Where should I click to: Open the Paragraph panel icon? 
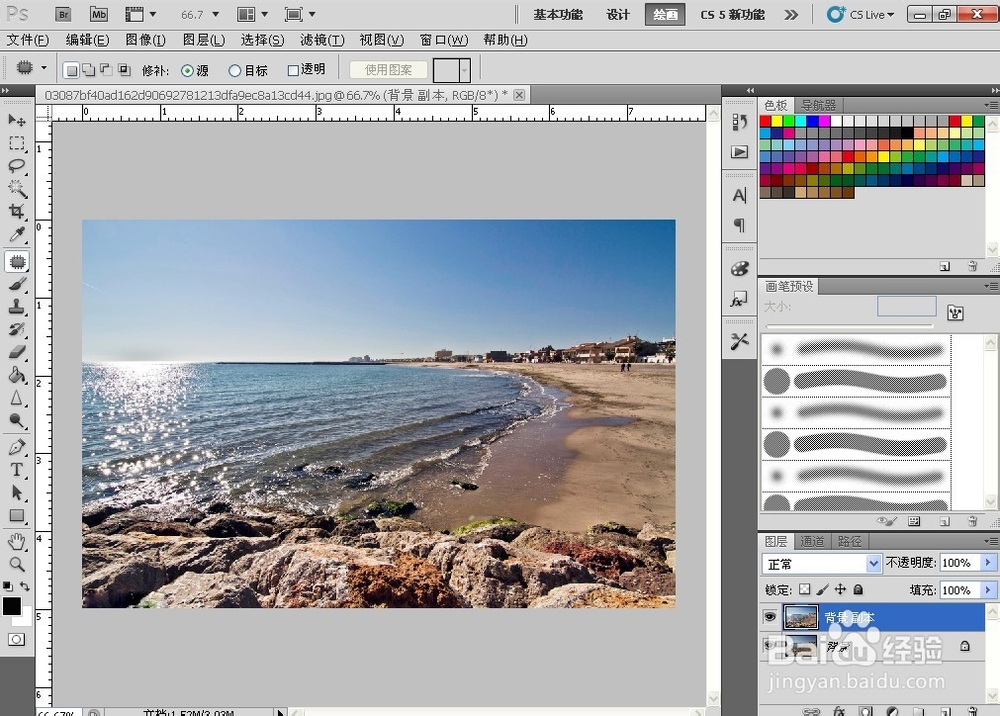pos(739,225)
